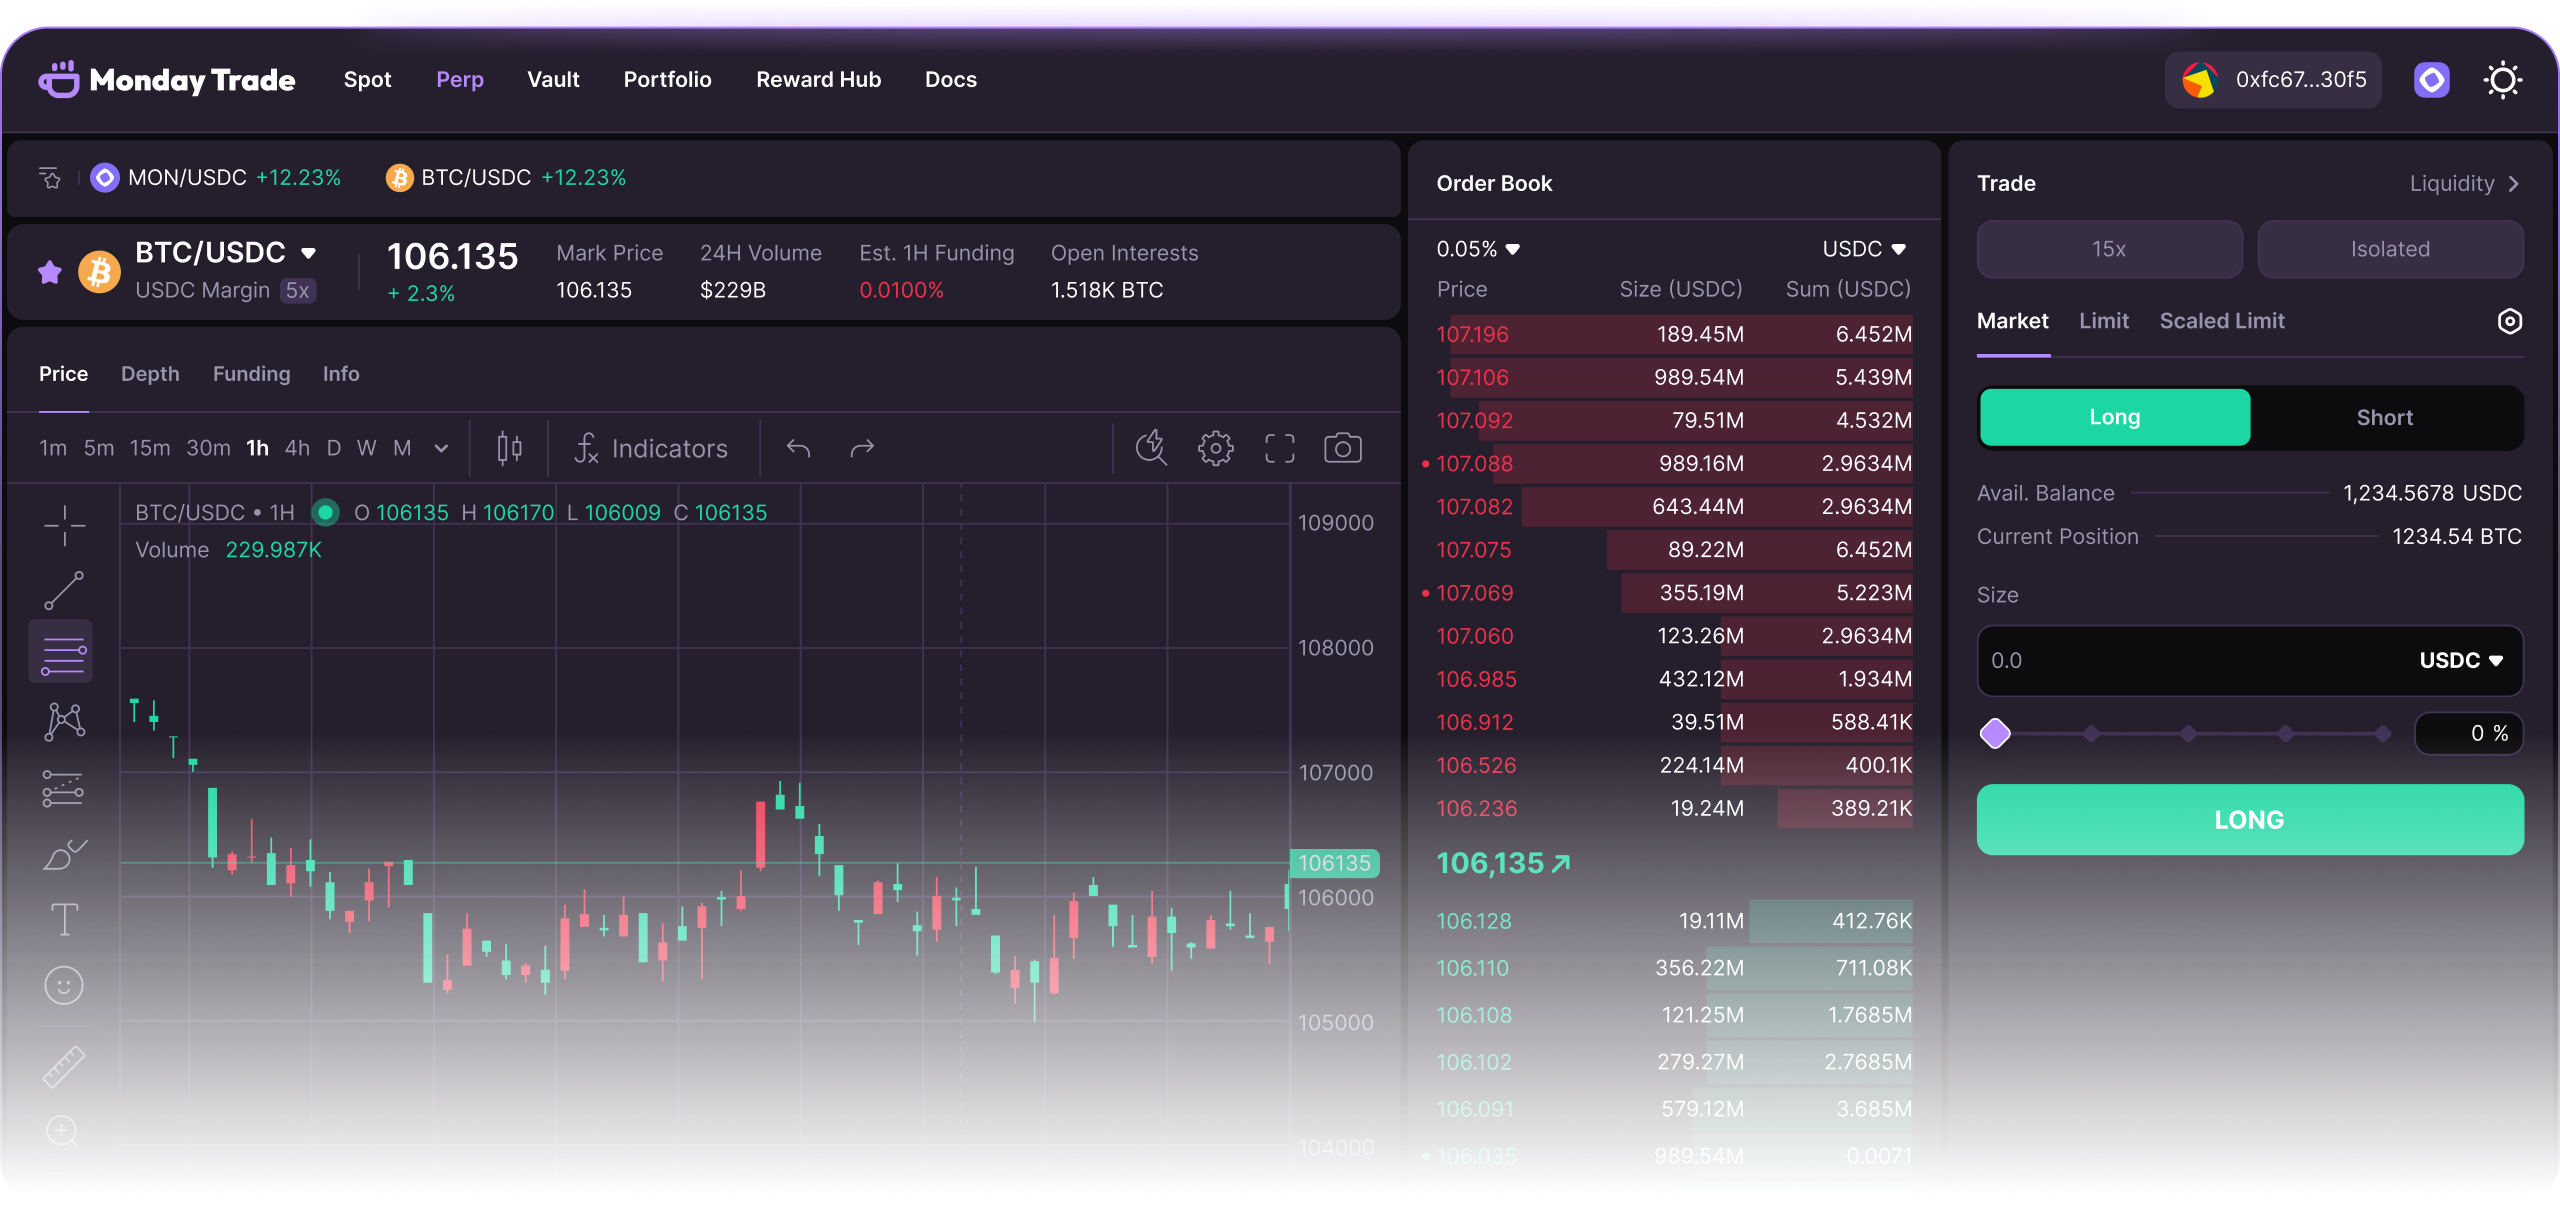The width and height of the screenshot is (2560, 1207).
Task: Open the 0.05% grouping dropdown
Action: (x=1478, y=249)
